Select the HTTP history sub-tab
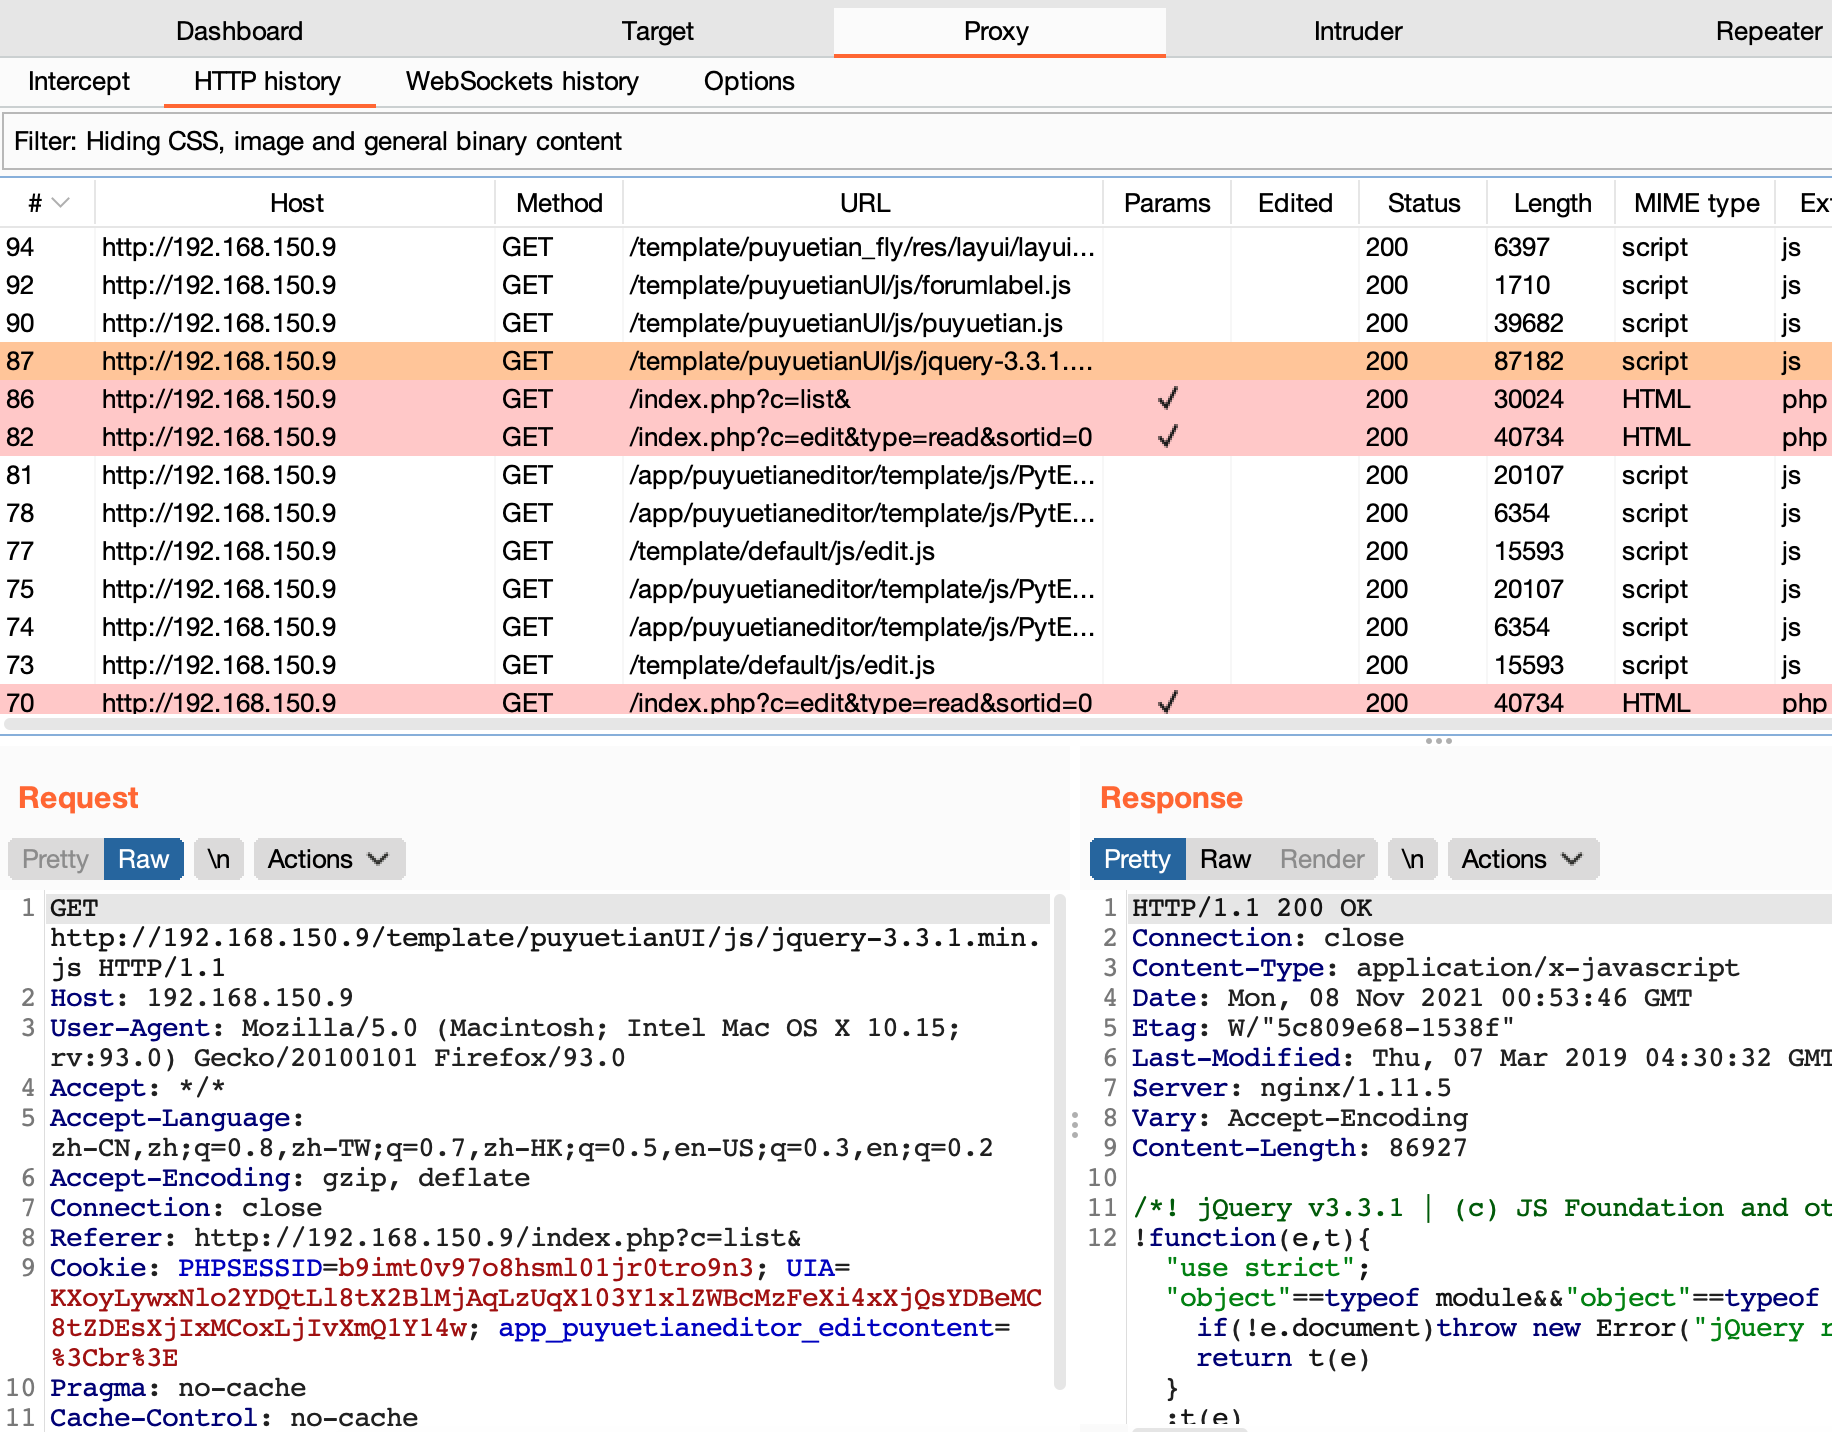The height and width of the screenshot is (1432, 1832). tap(267, 81)
